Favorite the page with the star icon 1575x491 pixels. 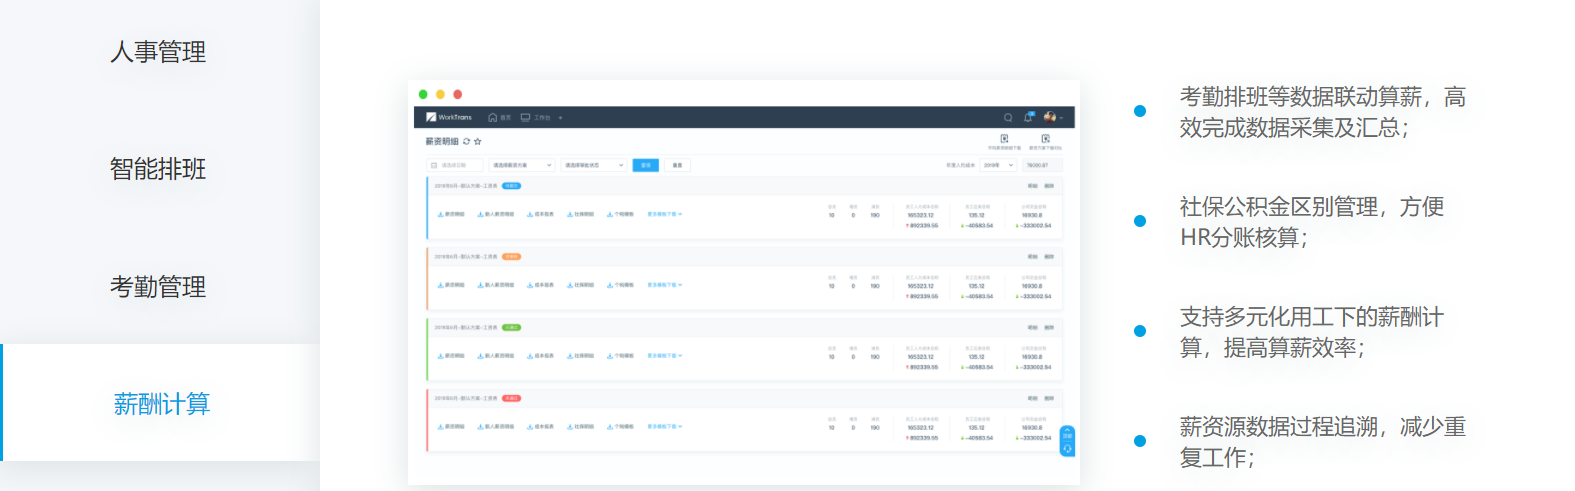478,141
